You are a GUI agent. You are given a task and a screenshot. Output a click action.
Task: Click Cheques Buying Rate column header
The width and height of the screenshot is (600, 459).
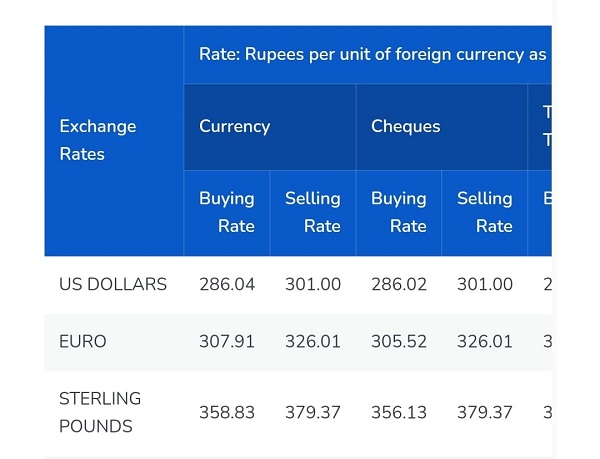click(399, 213)
